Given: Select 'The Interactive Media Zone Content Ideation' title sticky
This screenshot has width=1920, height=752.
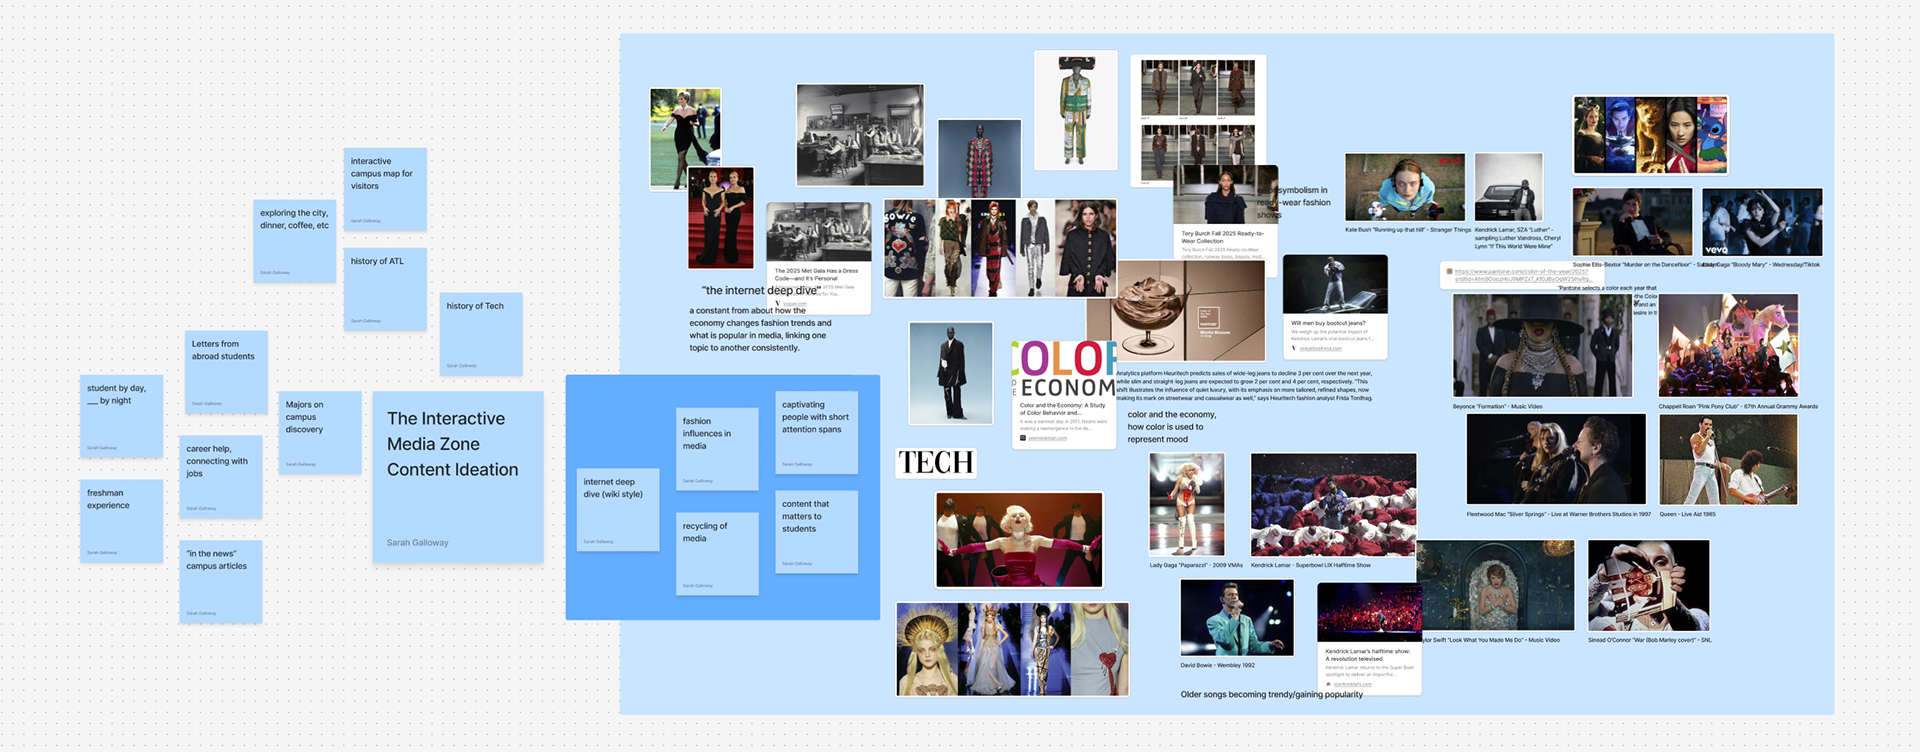Looking at the screenshot, I should click(x=458, y=477).
